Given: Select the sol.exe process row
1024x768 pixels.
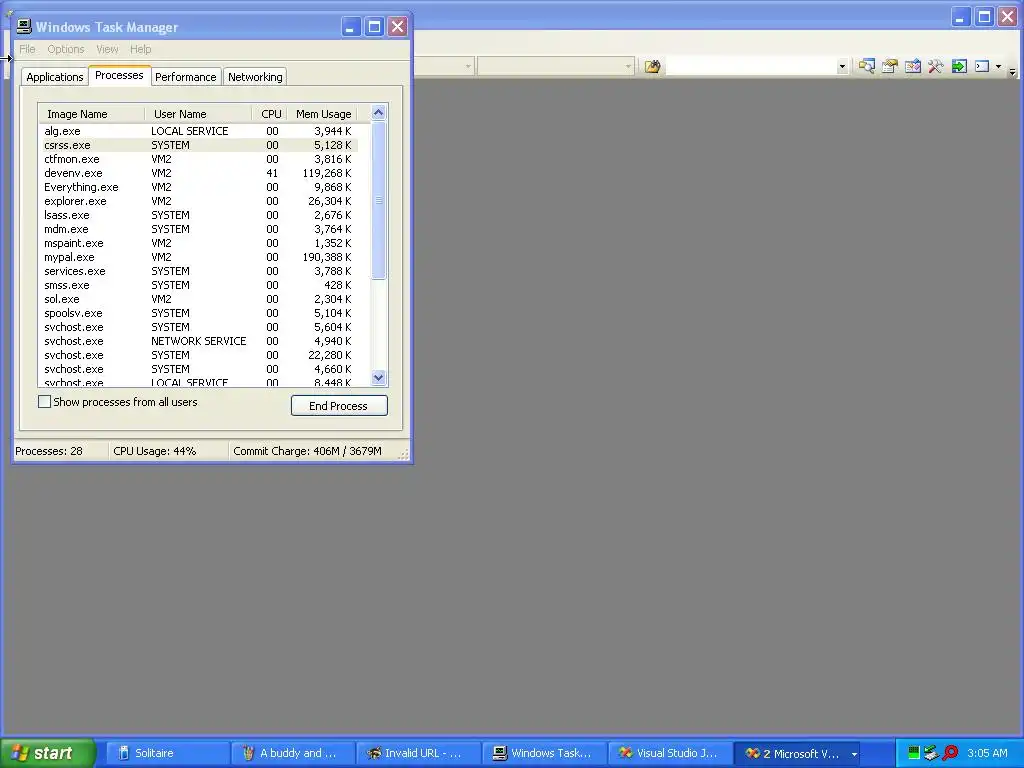Looking at the screenshot, I should [x=199, y=299].
